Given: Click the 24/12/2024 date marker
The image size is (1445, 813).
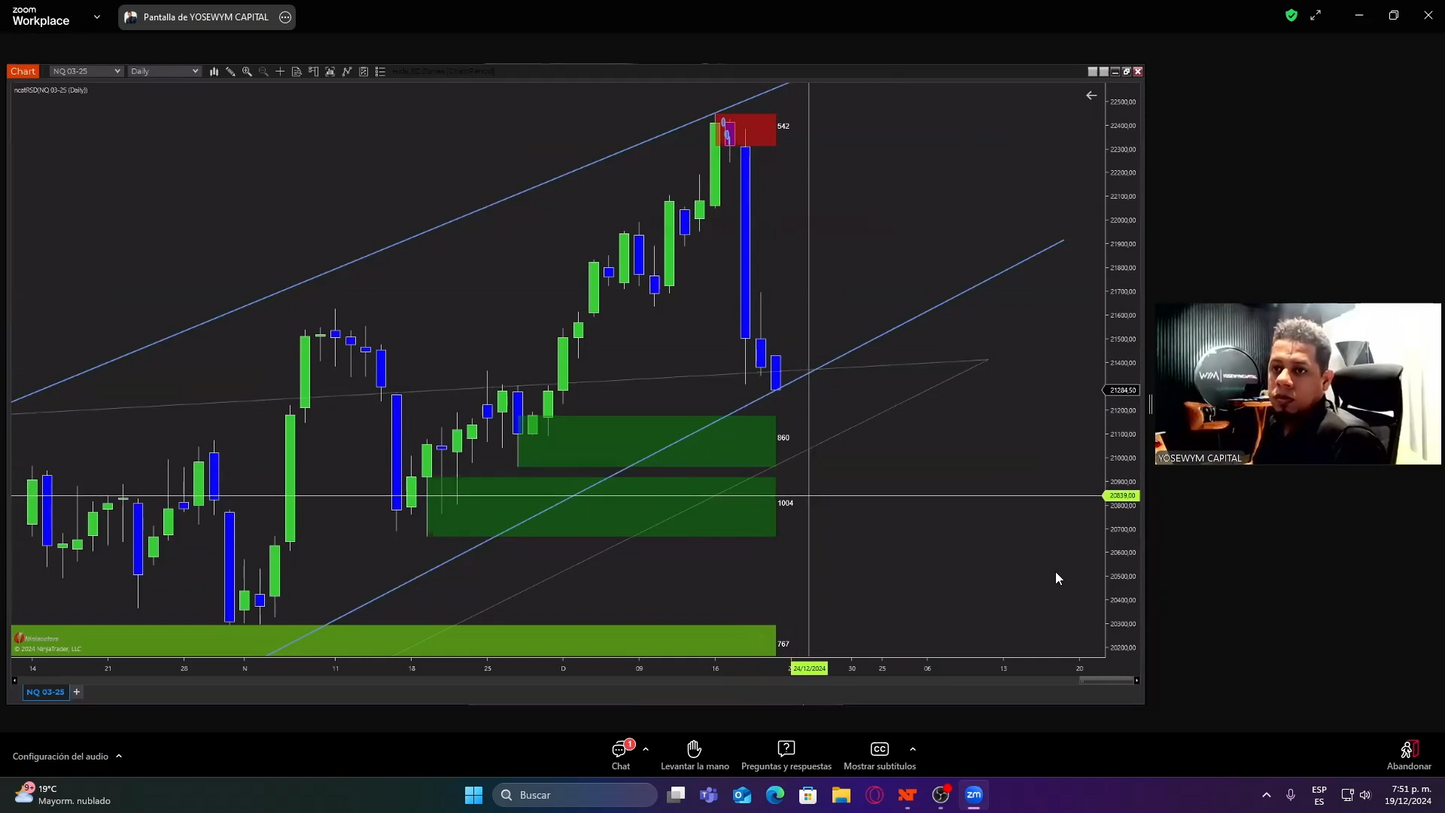Looking at the screenshot, I should point(809,668).
